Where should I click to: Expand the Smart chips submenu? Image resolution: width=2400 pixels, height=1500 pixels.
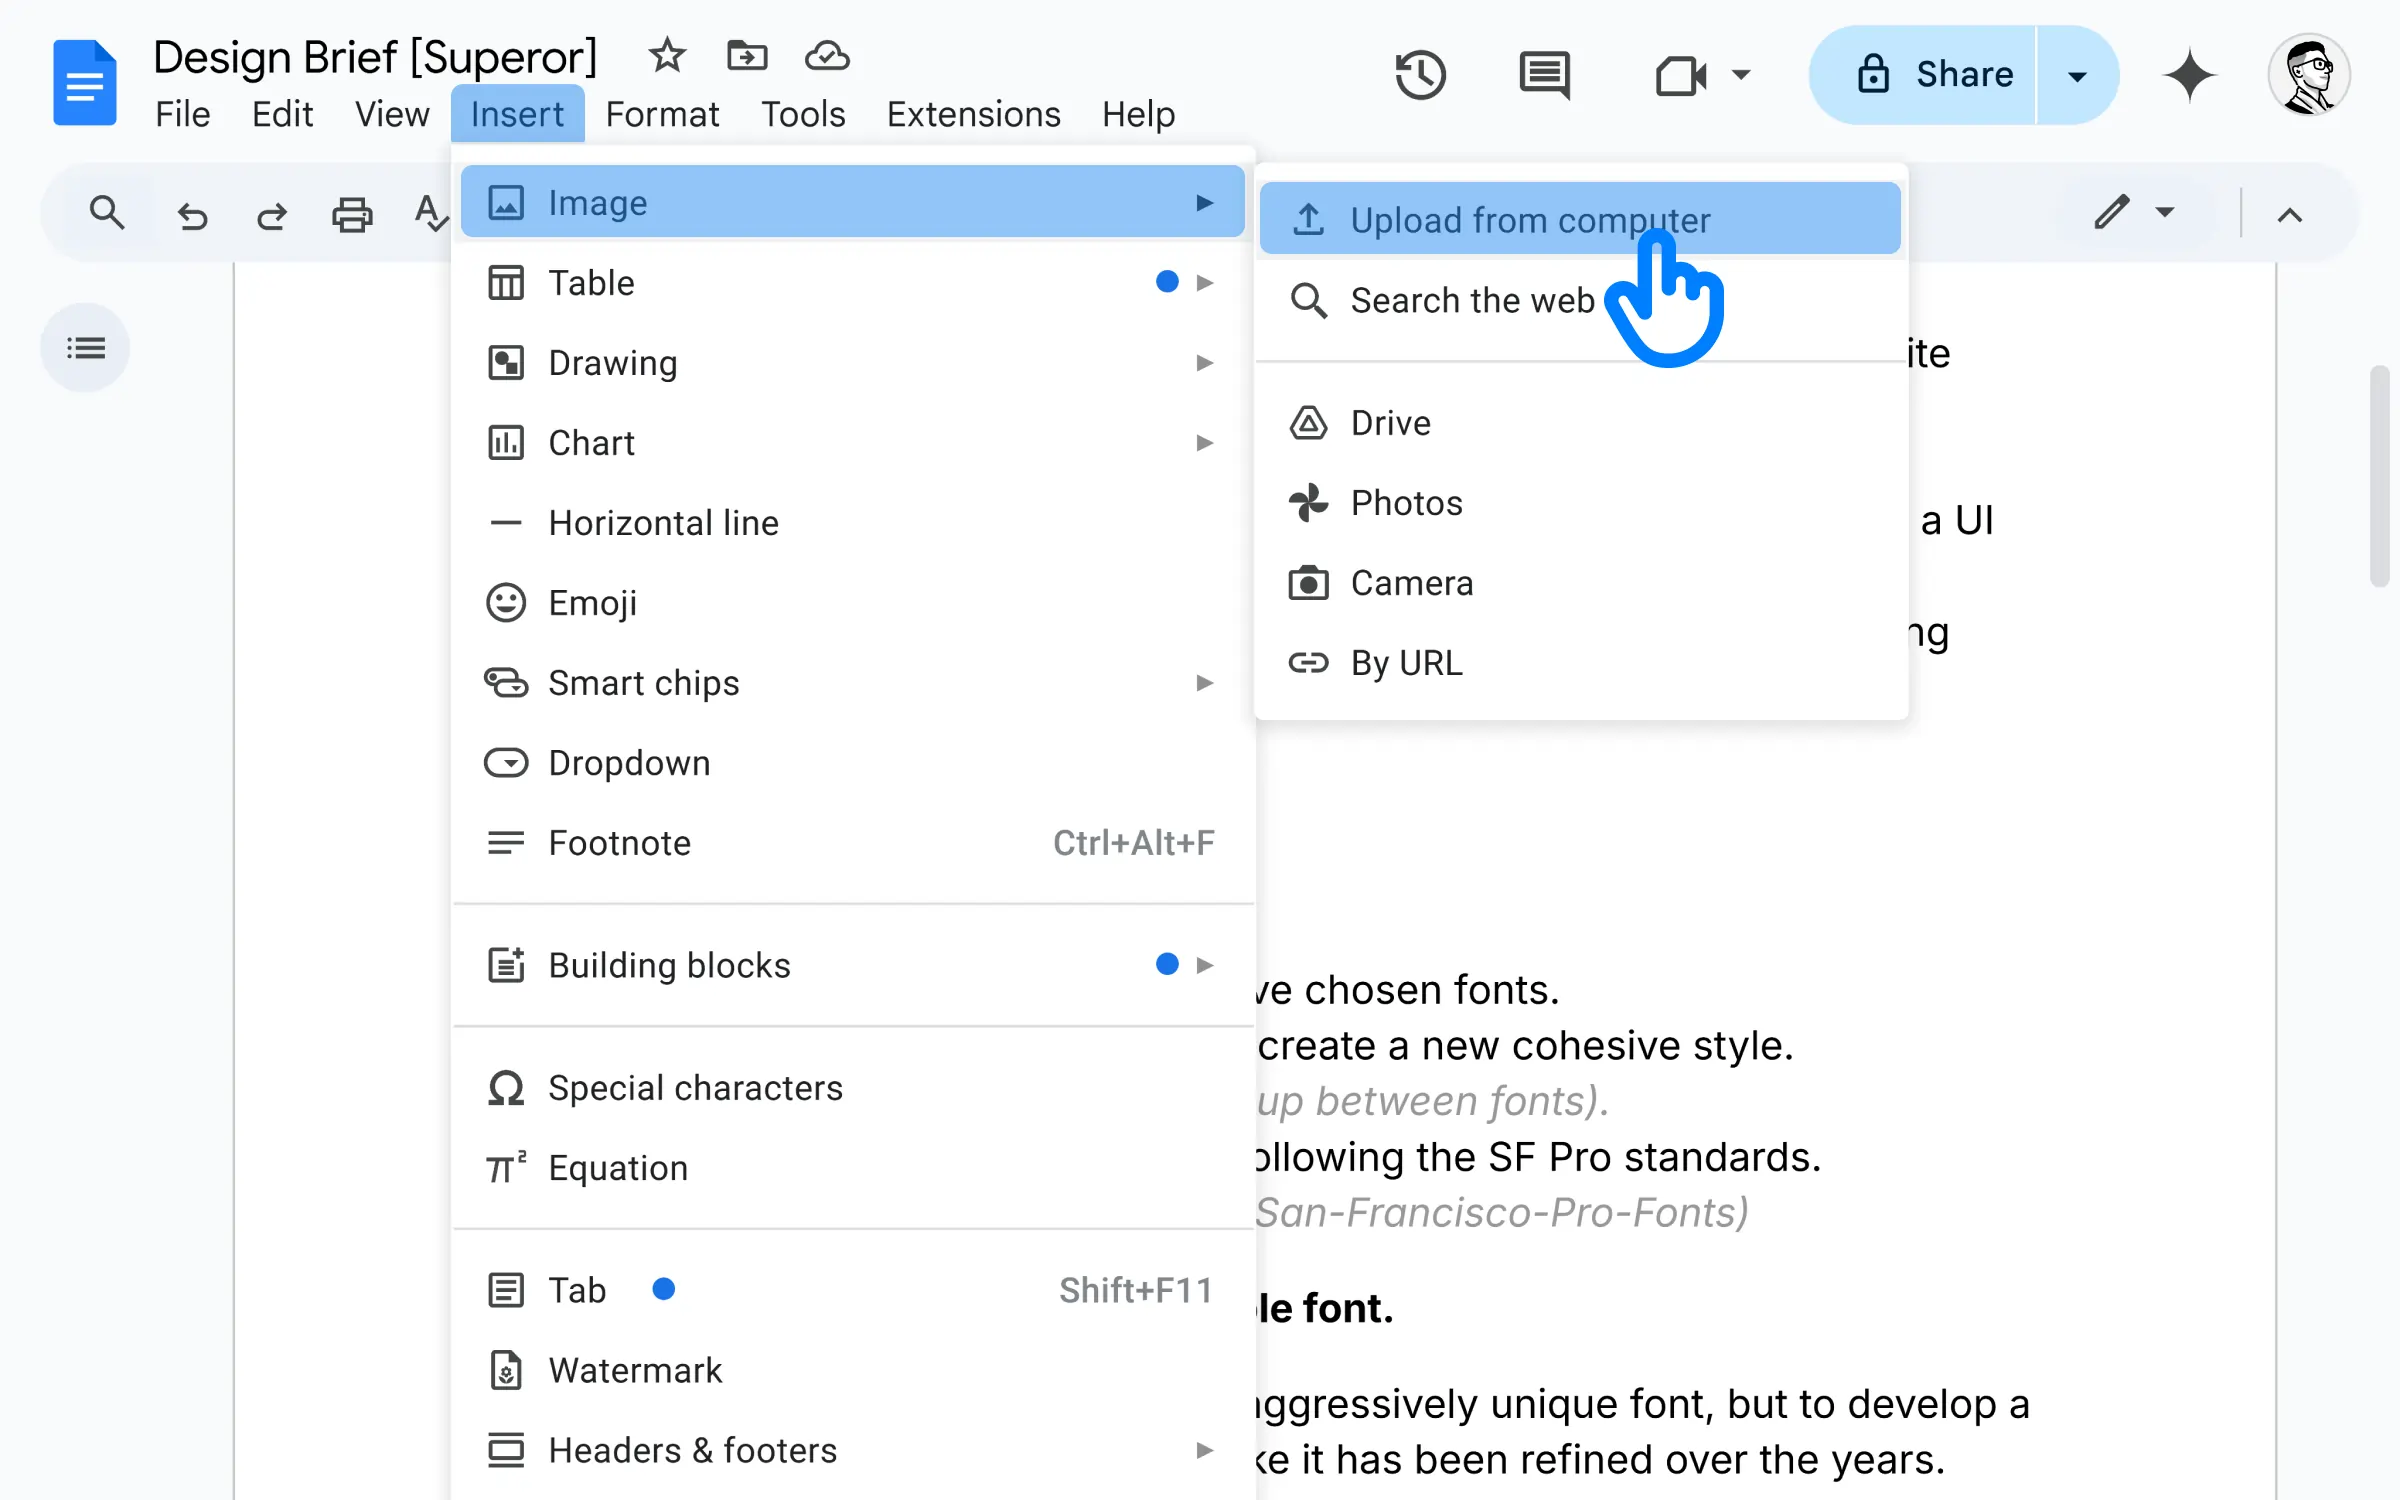[x=853, y=683]
